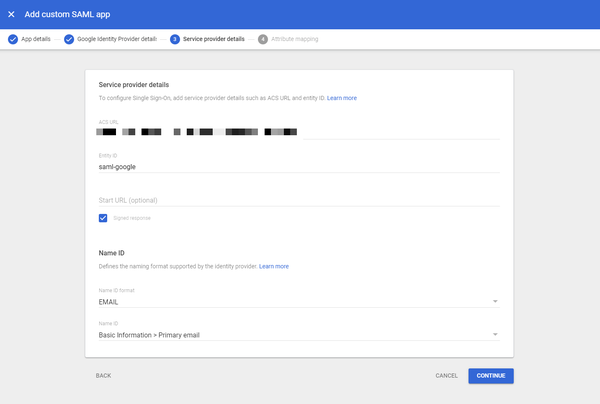Screen dimensions: 600x404
Task: Go to Google Identity Provider details step
Action: click(117, 39)
